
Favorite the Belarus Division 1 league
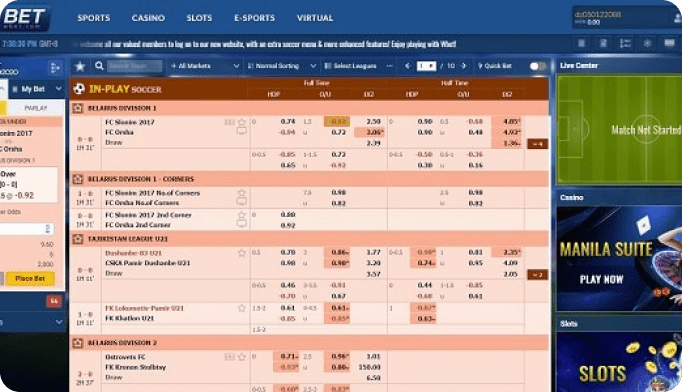(77, 108)
